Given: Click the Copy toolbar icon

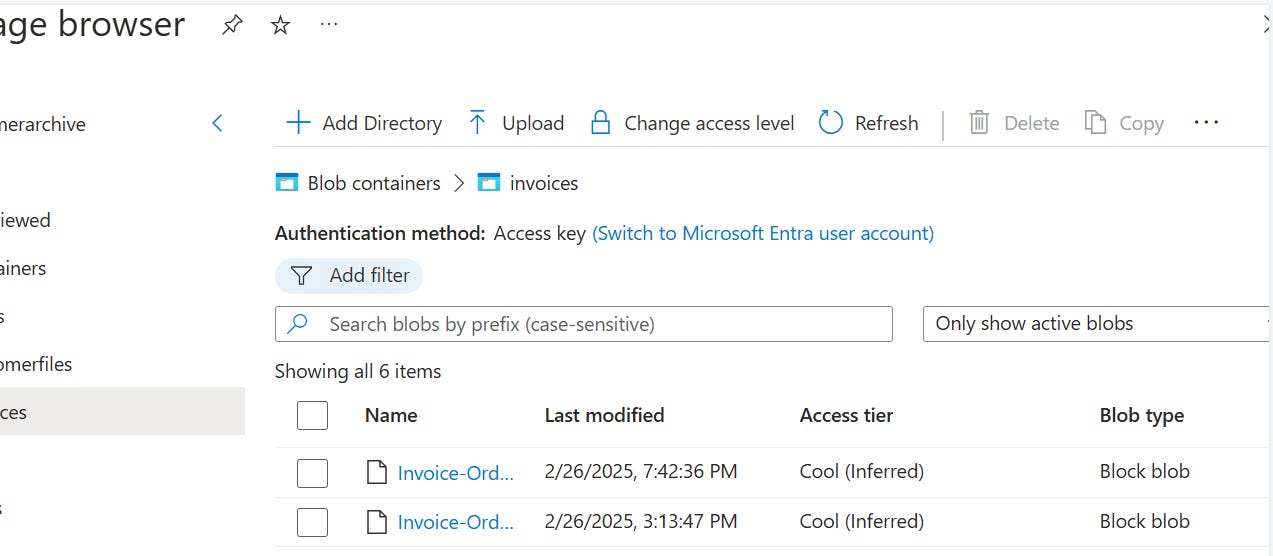Looking at the screenshot, I should [1096, 123].
